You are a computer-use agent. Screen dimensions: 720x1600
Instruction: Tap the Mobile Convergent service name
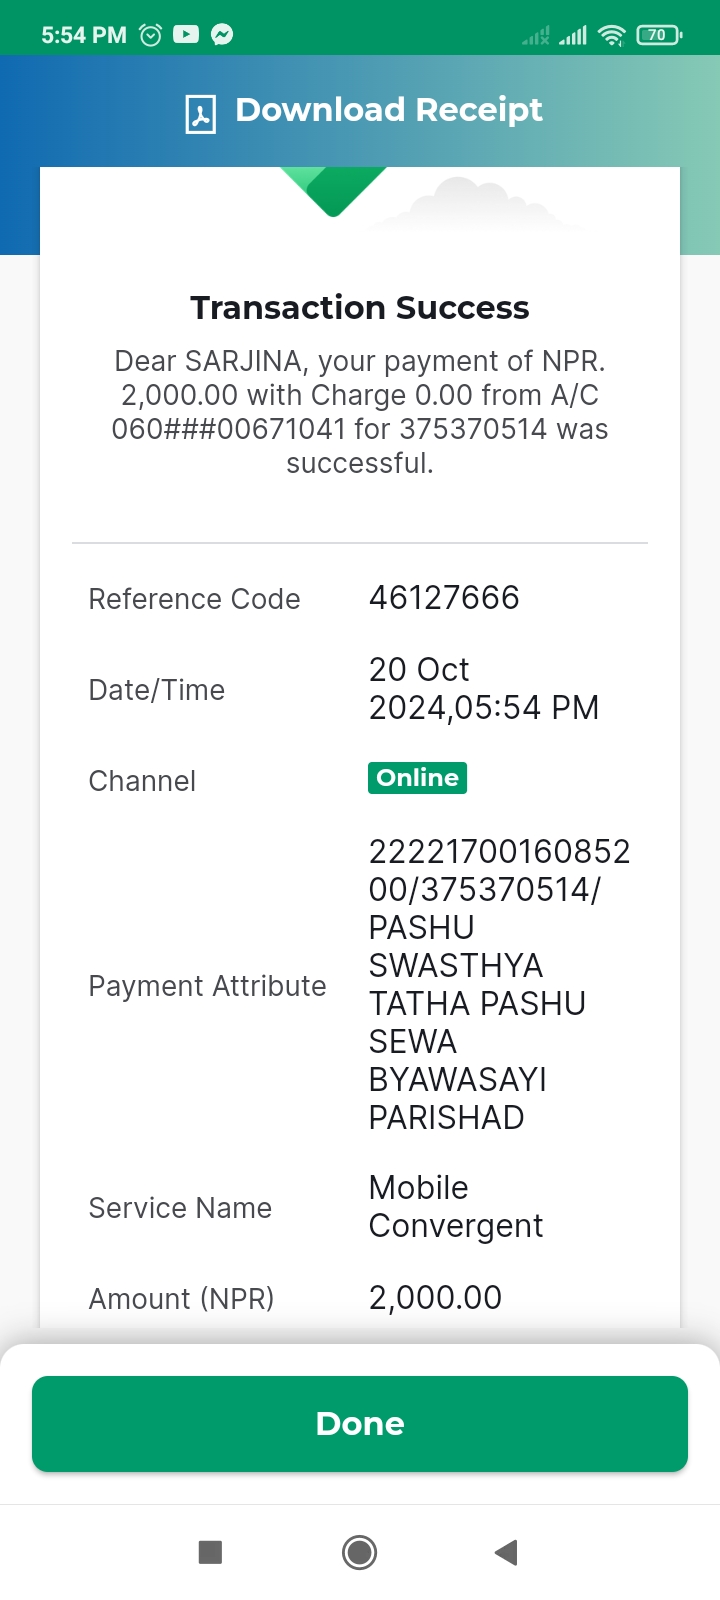tap(456, 1207)
